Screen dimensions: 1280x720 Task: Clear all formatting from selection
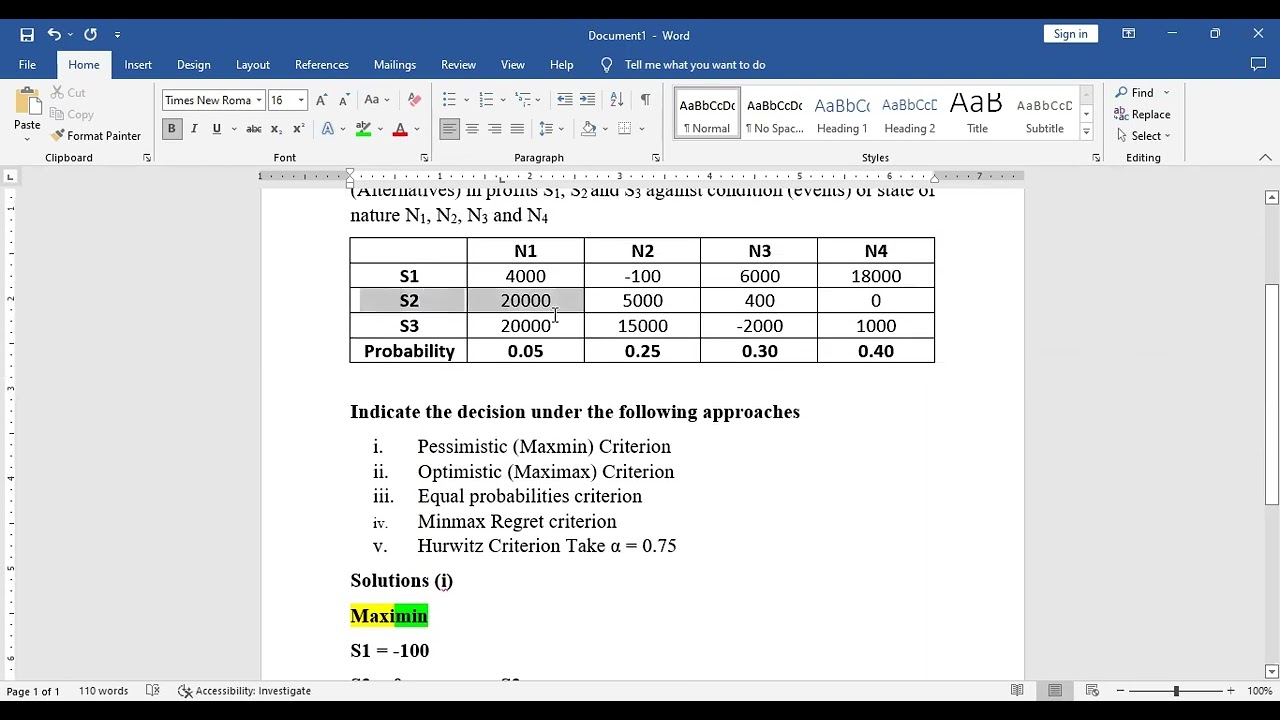[x=415, y=100]
